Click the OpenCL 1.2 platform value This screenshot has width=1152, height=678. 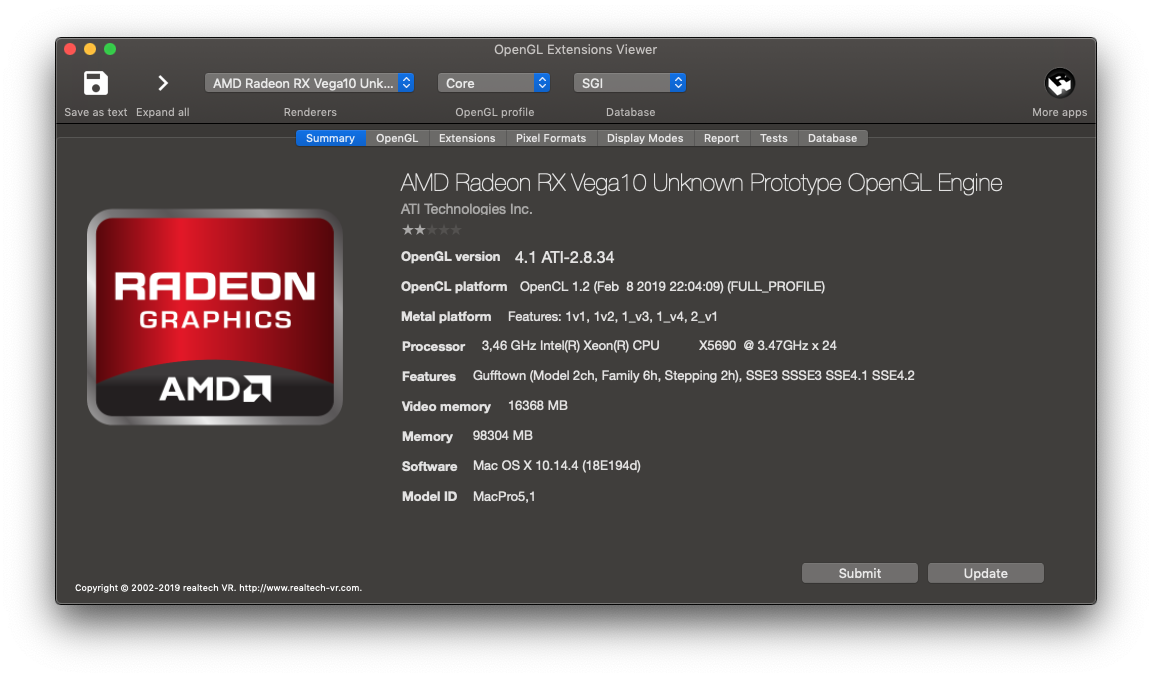point(672,286)
